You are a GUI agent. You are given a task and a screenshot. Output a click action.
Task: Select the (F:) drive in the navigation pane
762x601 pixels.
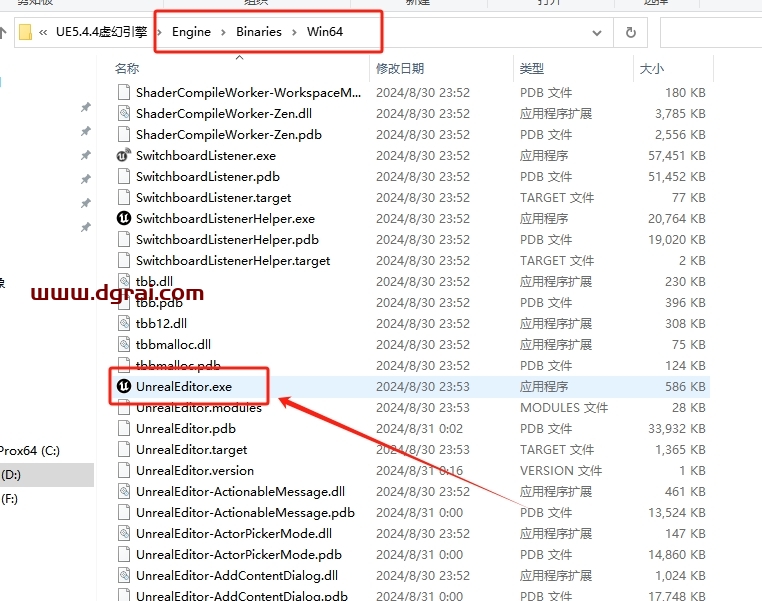[x=10, y=498]
